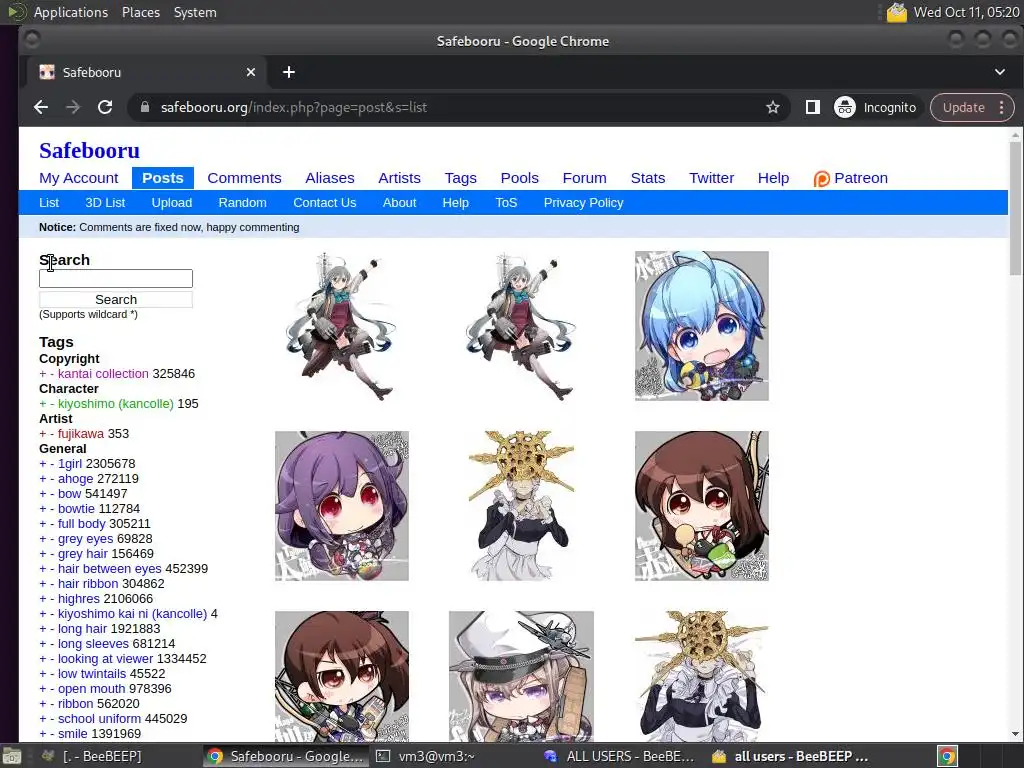Open a Random post
The height and width of the screenshot is (768, 1024).
coord(242,203)
